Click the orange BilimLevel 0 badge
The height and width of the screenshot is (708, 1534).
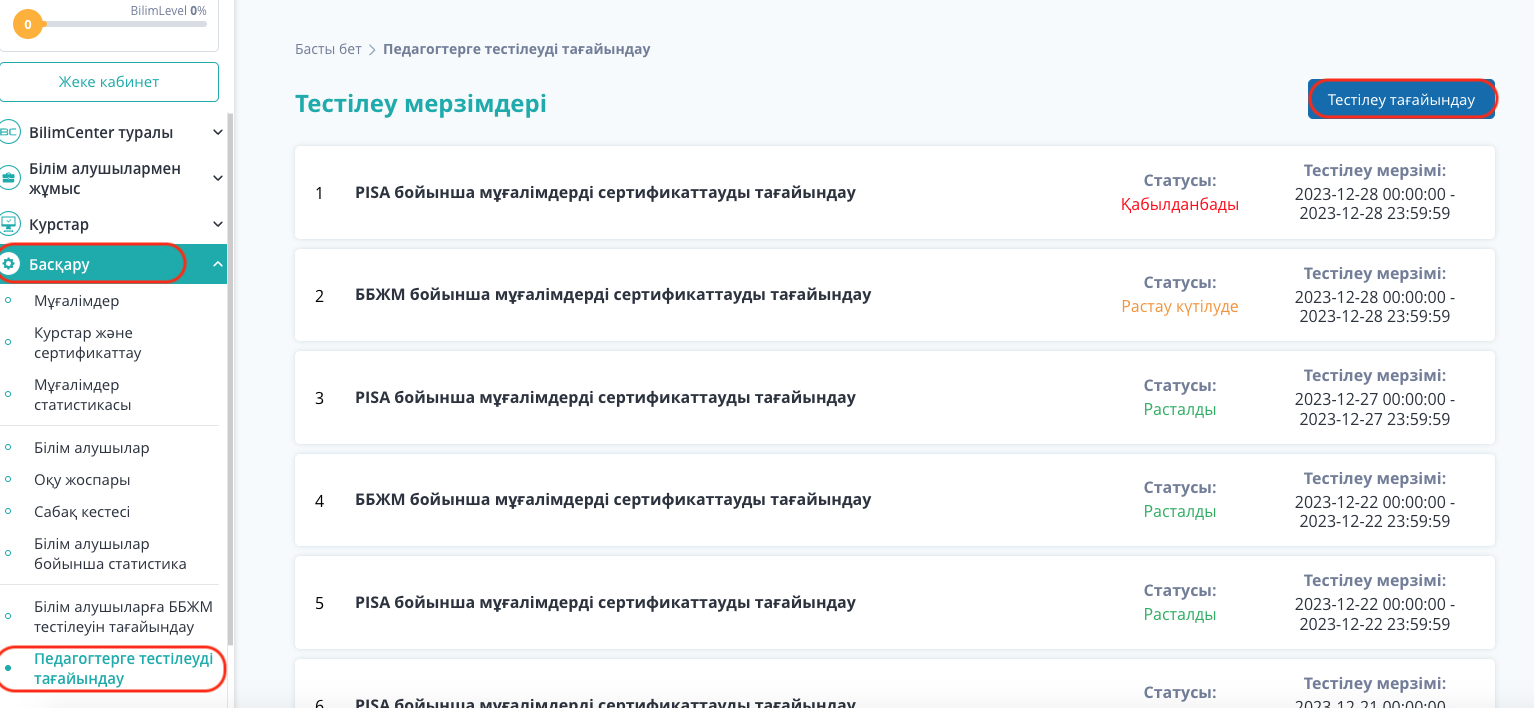coord(27,24)
